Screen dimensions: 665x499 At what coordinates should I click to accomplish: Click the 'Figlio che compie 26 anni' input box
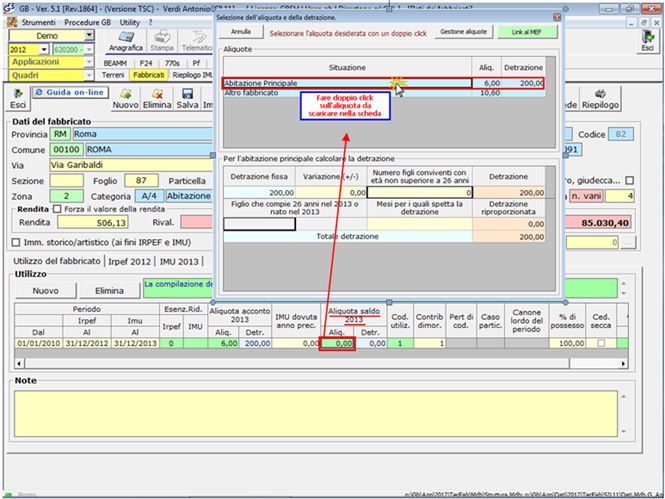coord(259,224)
